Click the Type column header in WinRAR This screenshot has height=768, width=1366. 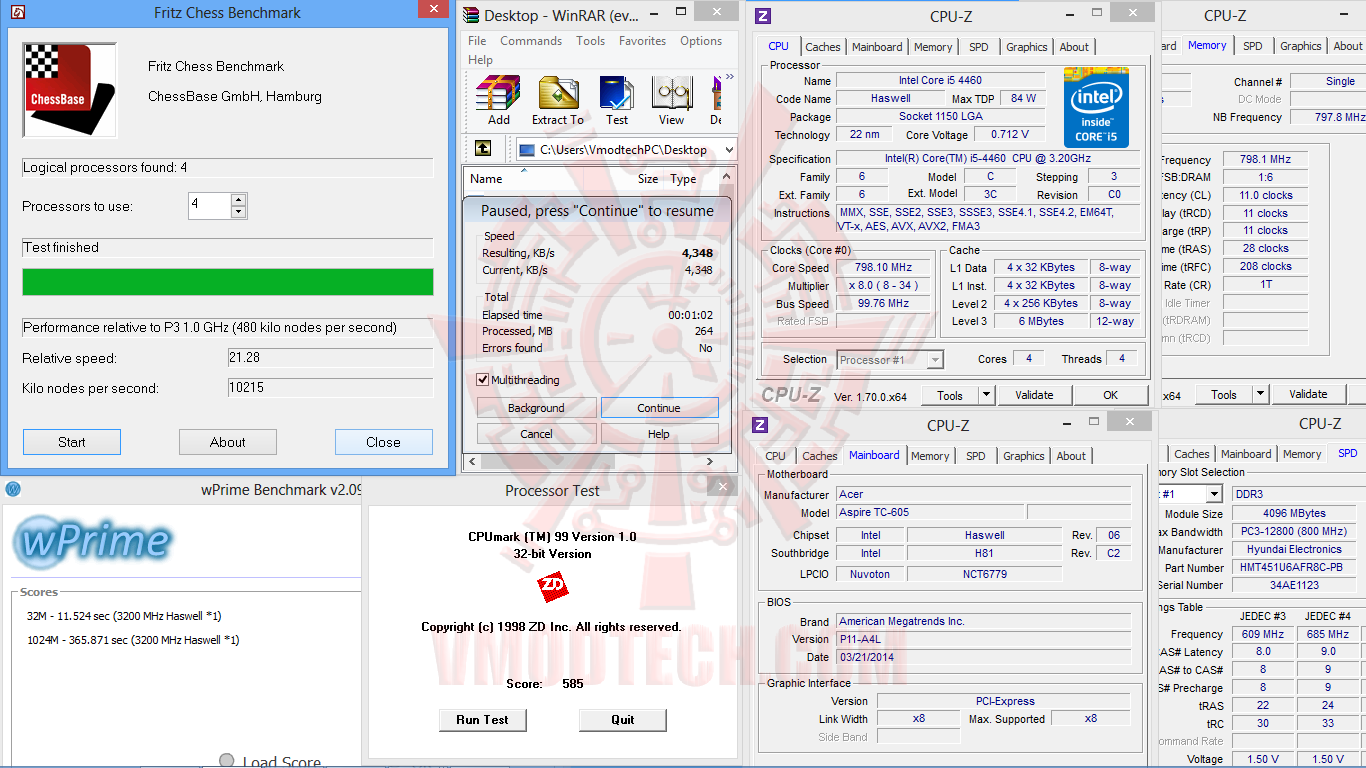point(684,179)
